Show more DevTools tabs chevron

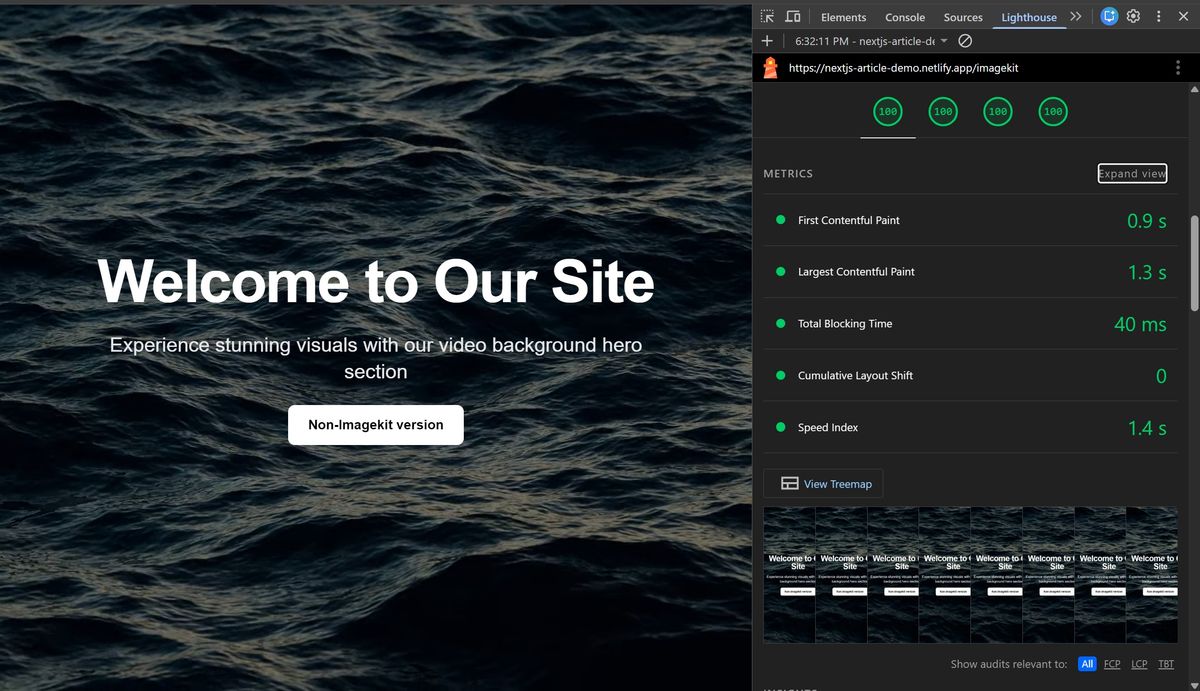click(x=1076, y=17)
